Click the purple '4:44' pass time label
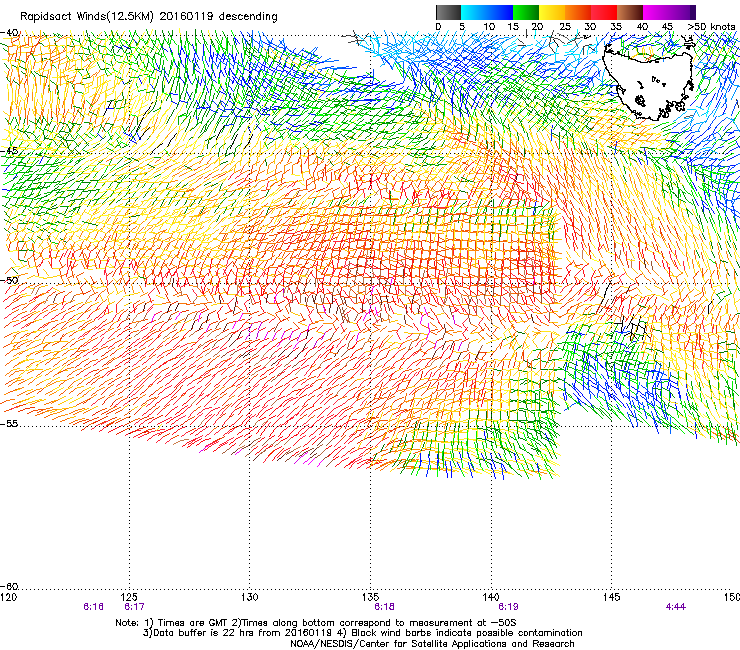Viewport: 740px width, 650px height. click(676, 607)
